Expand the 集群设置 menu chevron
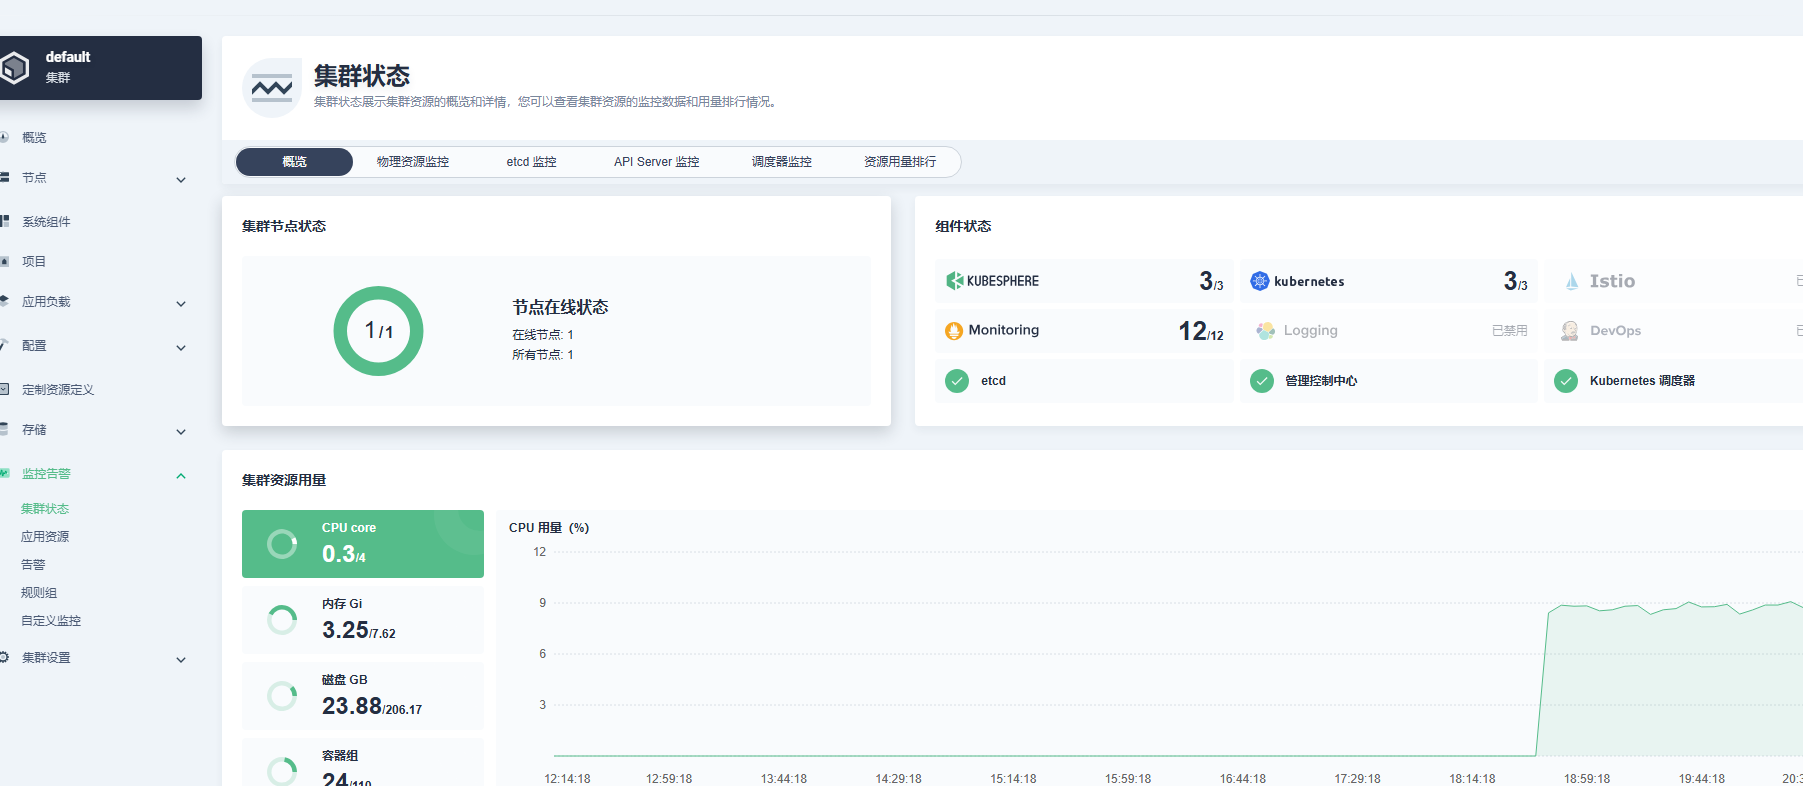Screen dimensions: 1803x786 coord(181,660)
